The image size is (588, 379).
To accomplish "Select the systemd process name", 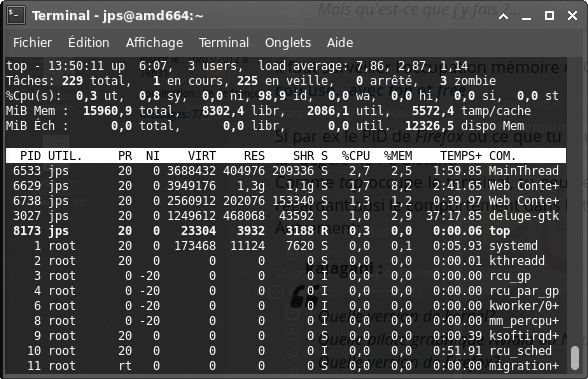I will (x=513, y=246).
